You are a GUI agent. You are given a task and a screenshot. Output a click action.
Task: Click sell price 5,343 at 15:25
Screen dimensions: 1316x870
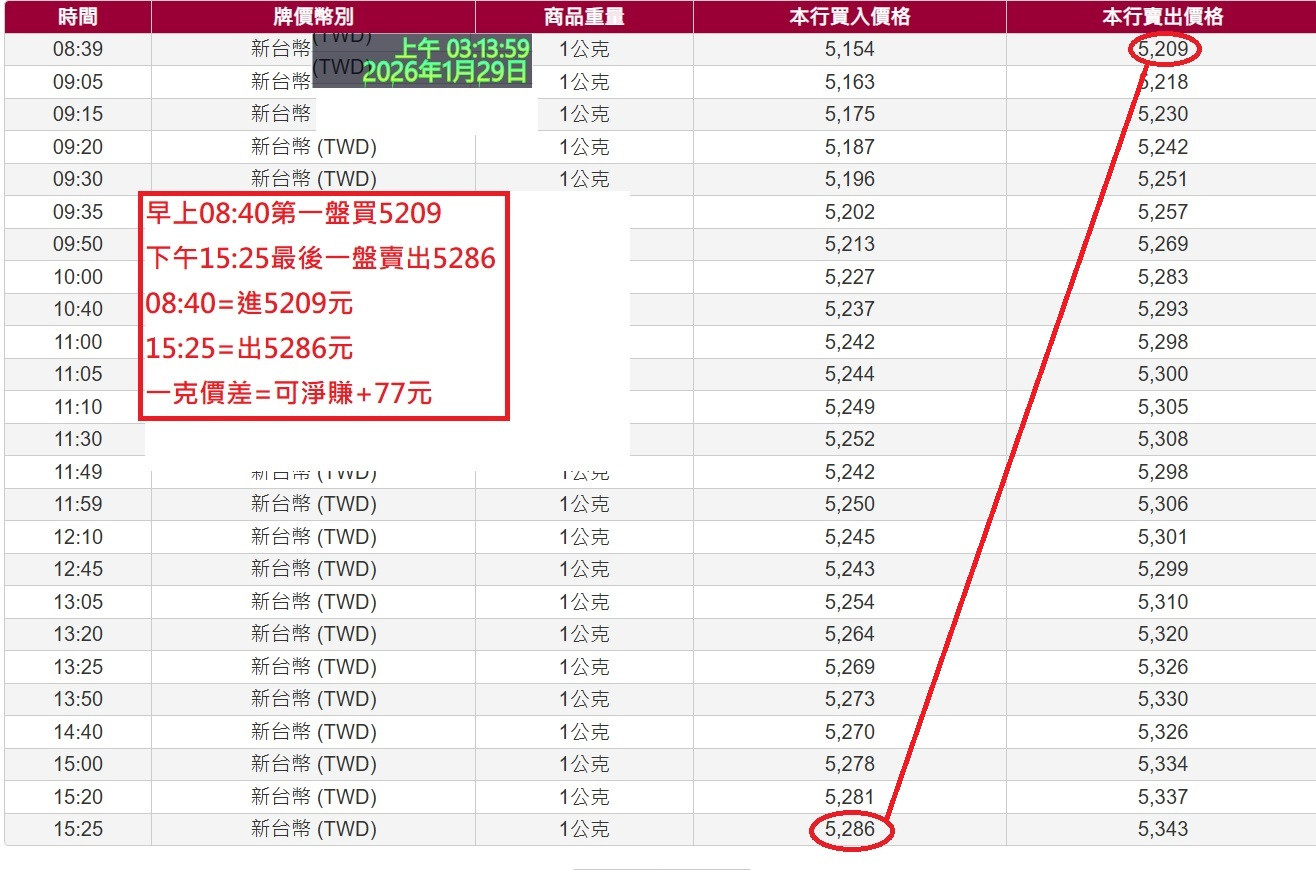click(1163, 829)
